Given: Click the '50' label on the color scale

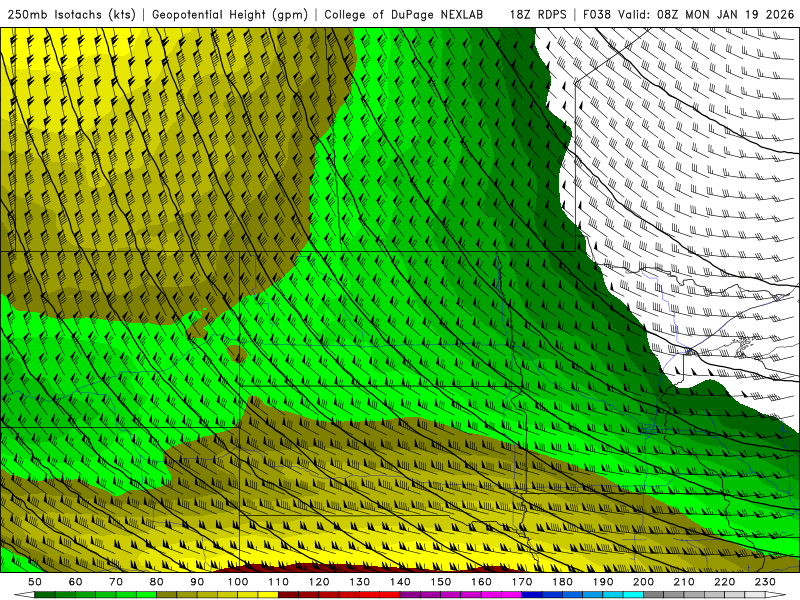Looking at the screenshot, I should (35, 582).
